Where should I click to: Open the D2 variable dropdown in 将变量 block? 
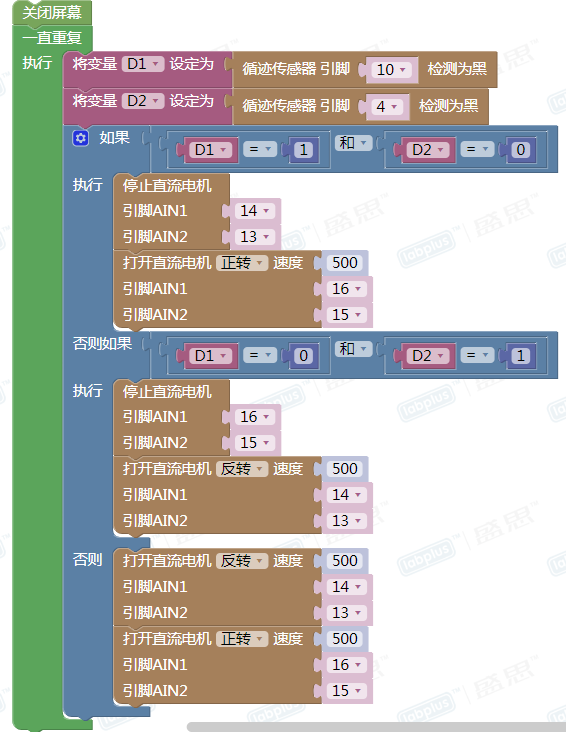143,101
